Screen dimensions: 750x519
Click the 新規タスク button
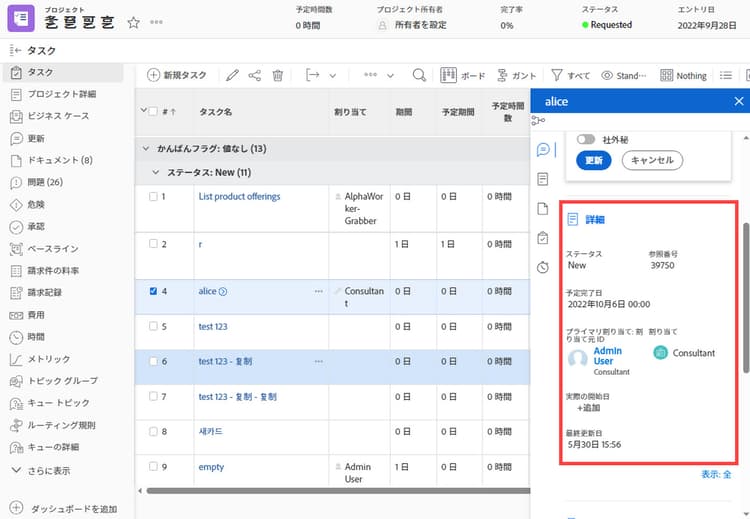[177, 75]
